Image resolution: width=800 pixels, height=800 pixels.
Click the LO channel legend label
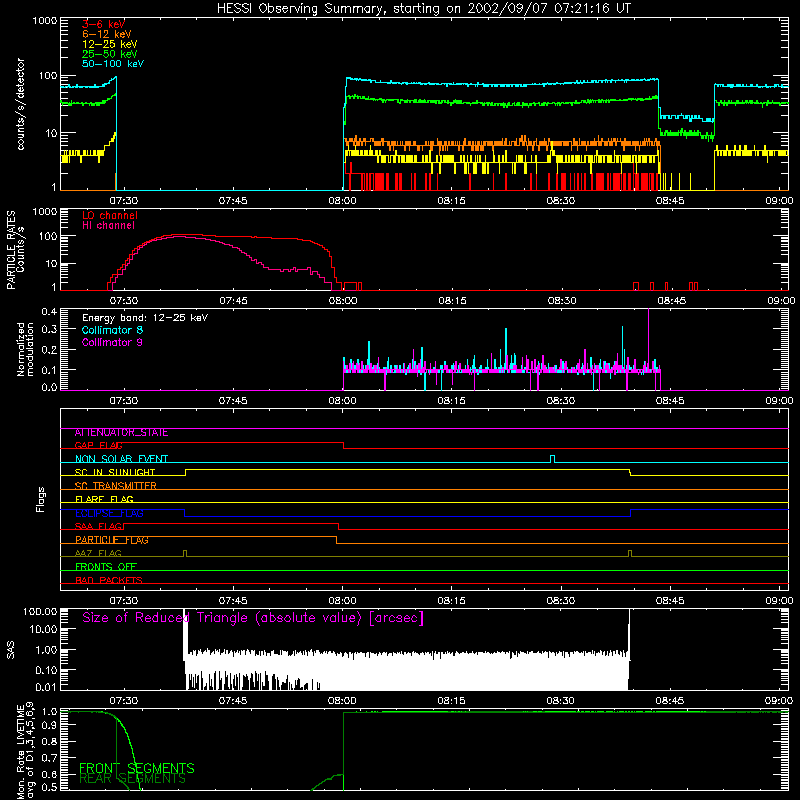tap(110, 215)
